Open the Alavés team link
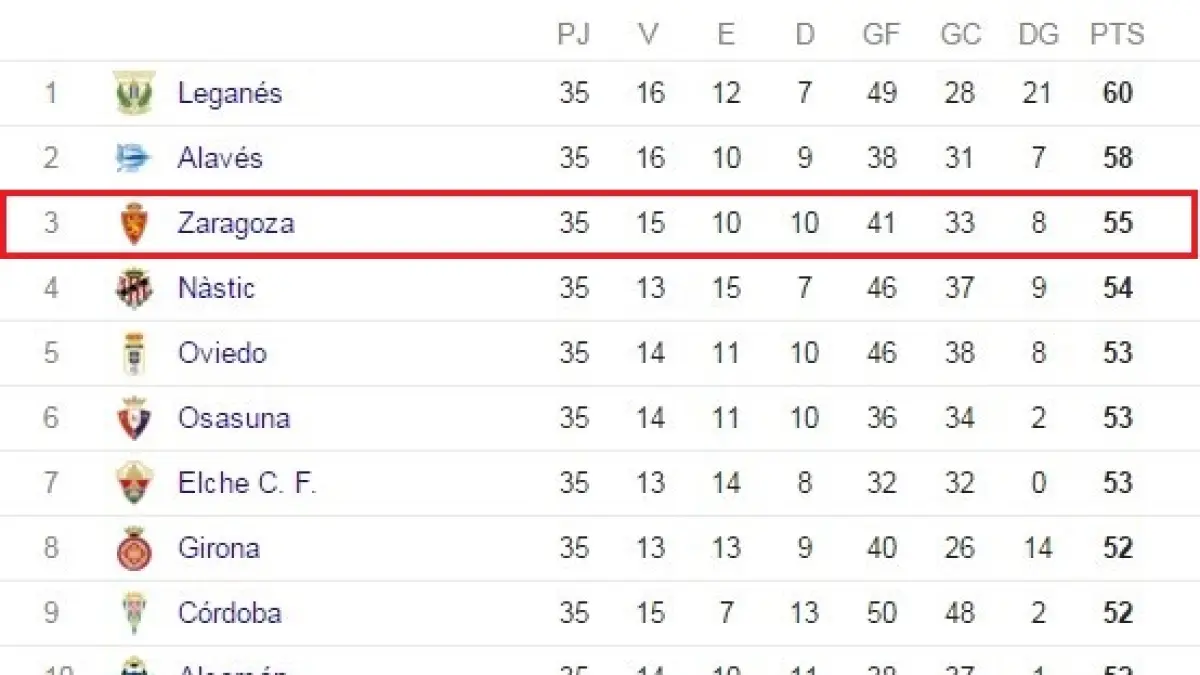 coord(220,158)
